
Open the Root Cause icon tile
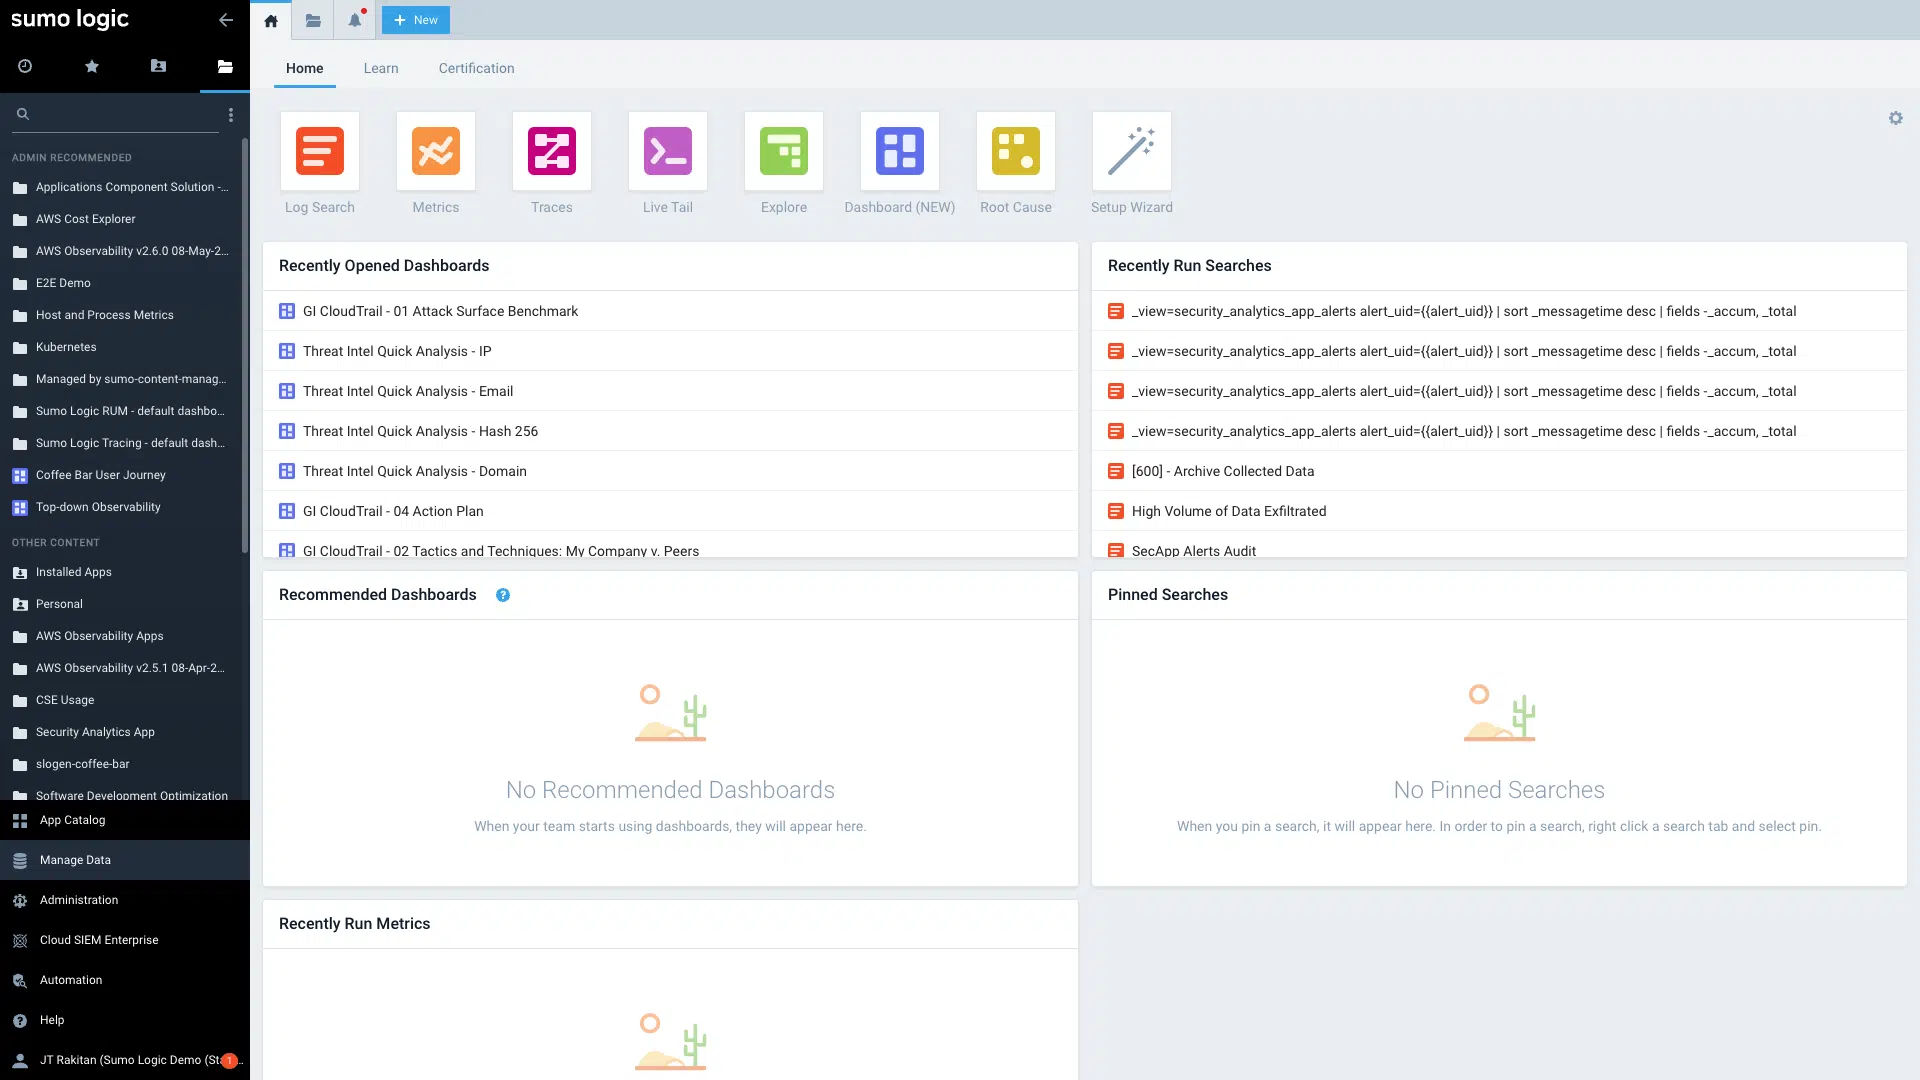coord(1015,151)
